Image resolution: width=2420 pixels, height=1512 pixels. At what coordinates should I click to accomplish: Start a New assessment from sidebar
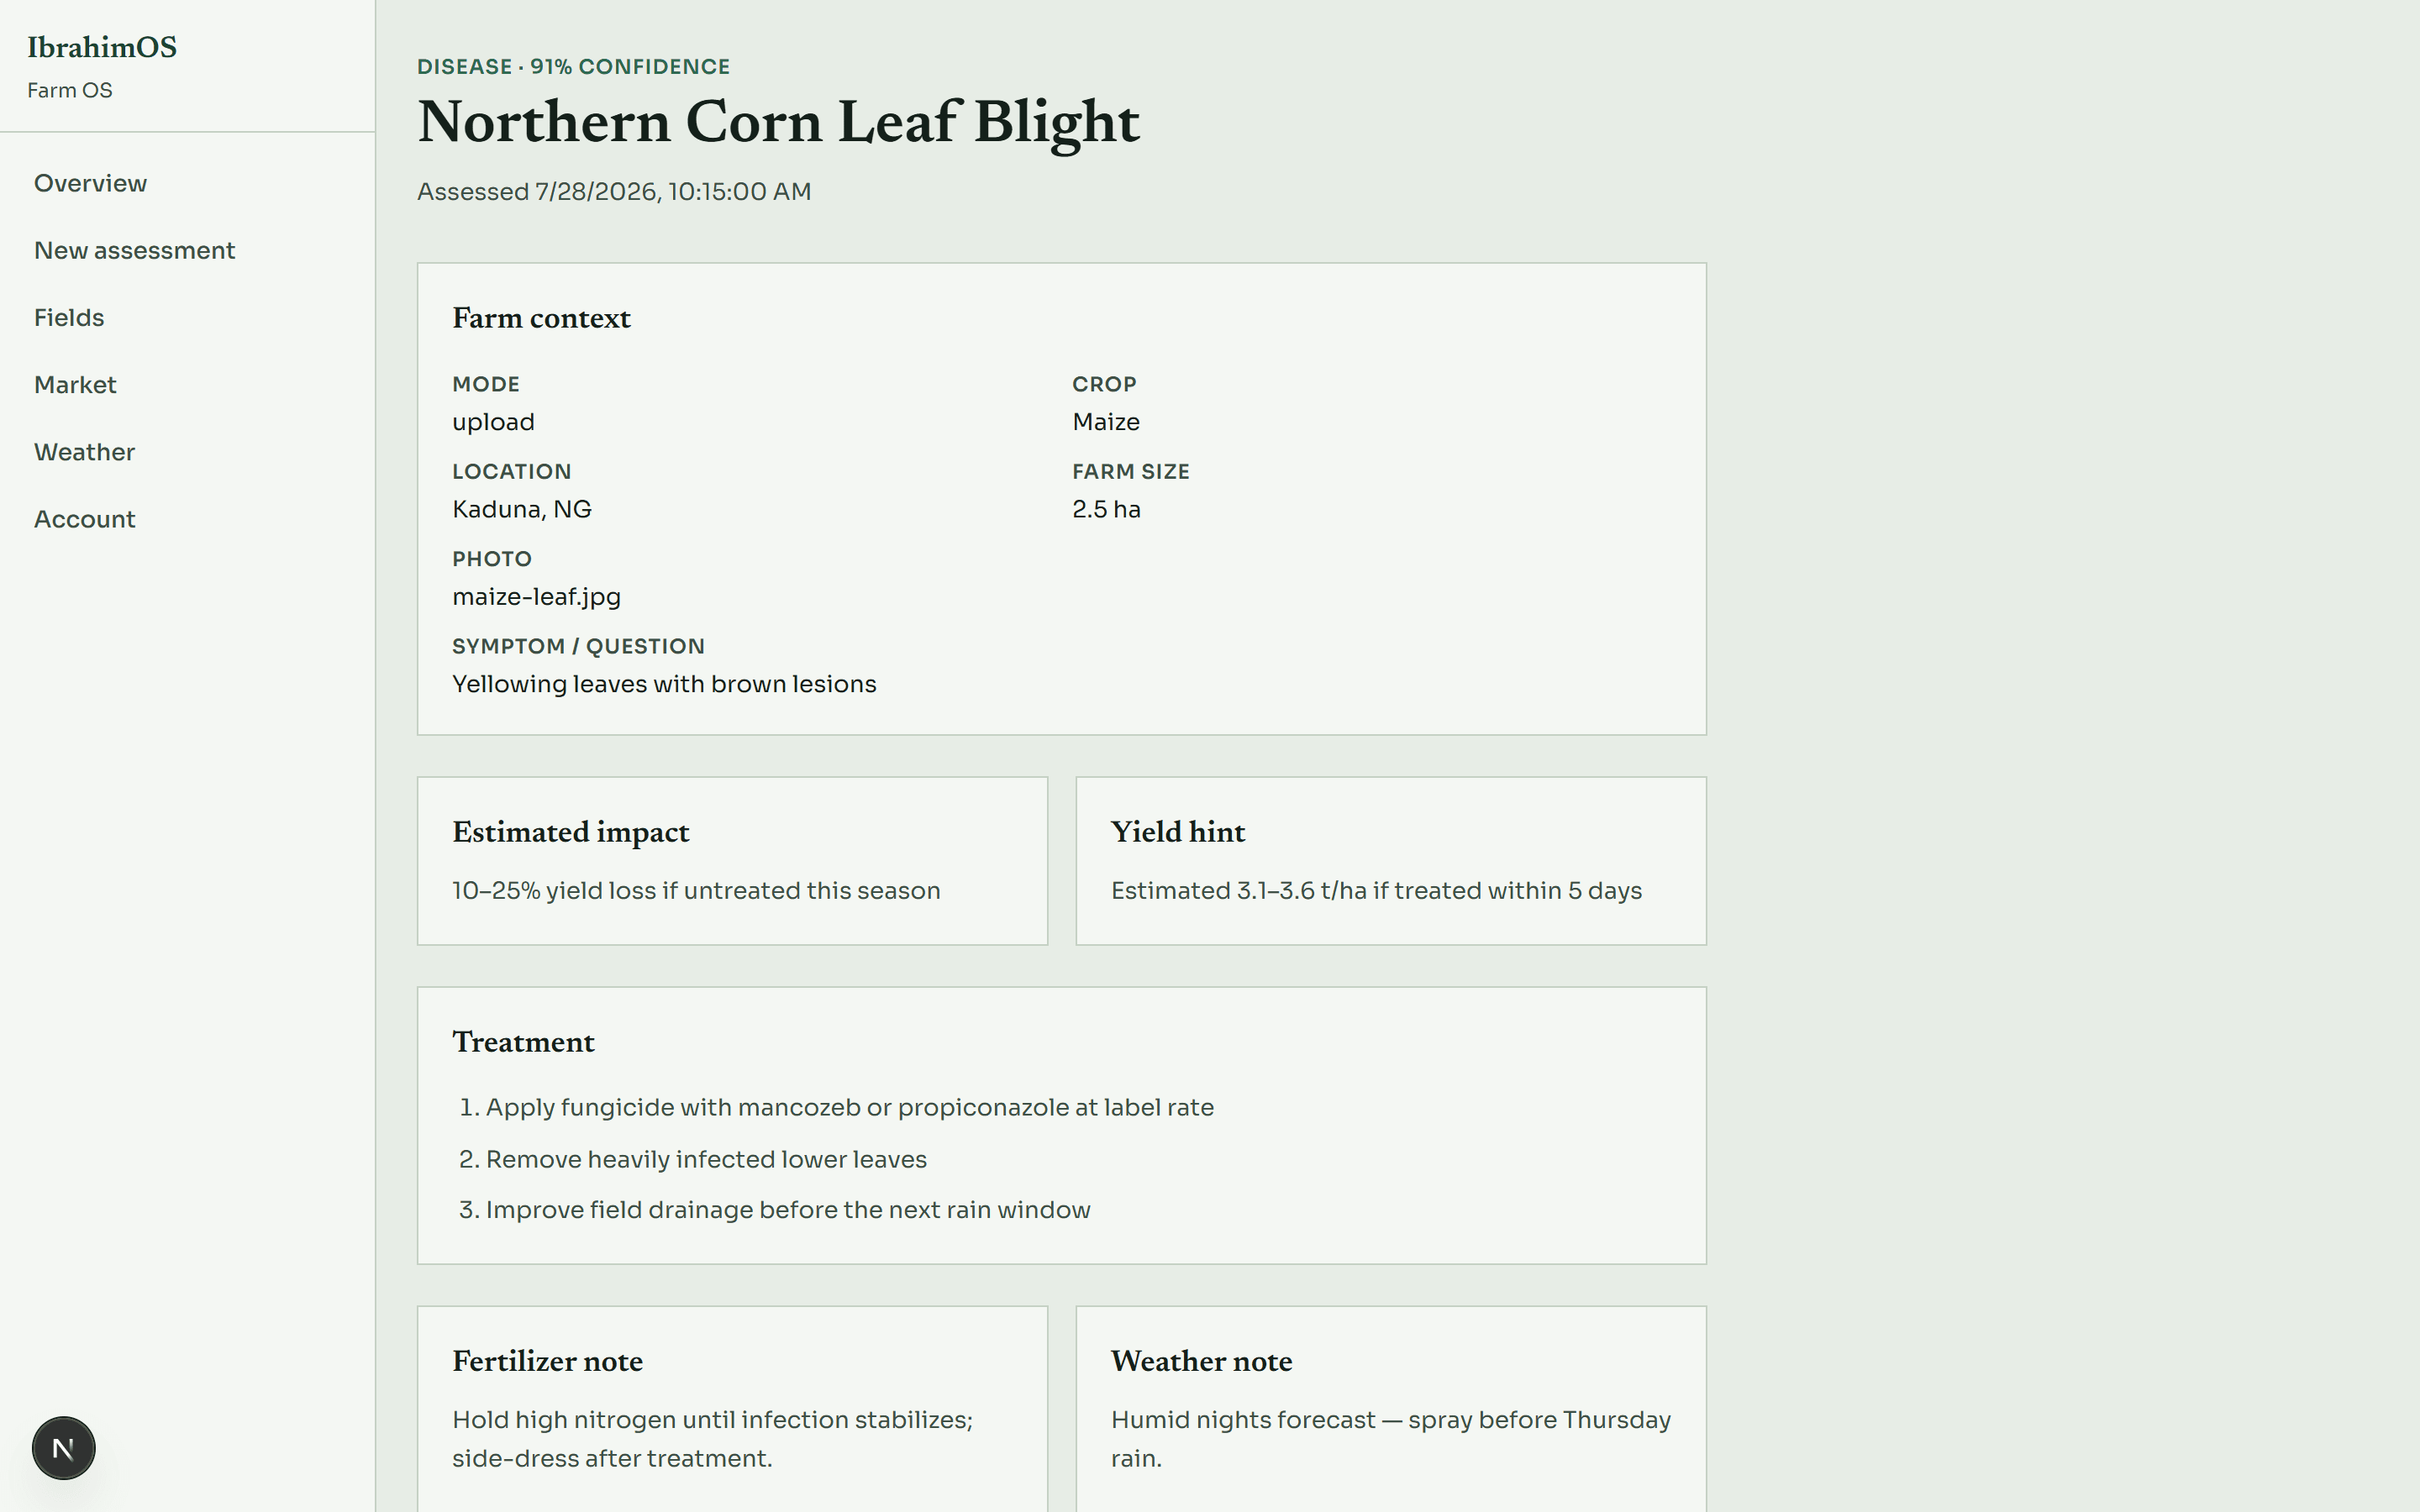(134, 250)
